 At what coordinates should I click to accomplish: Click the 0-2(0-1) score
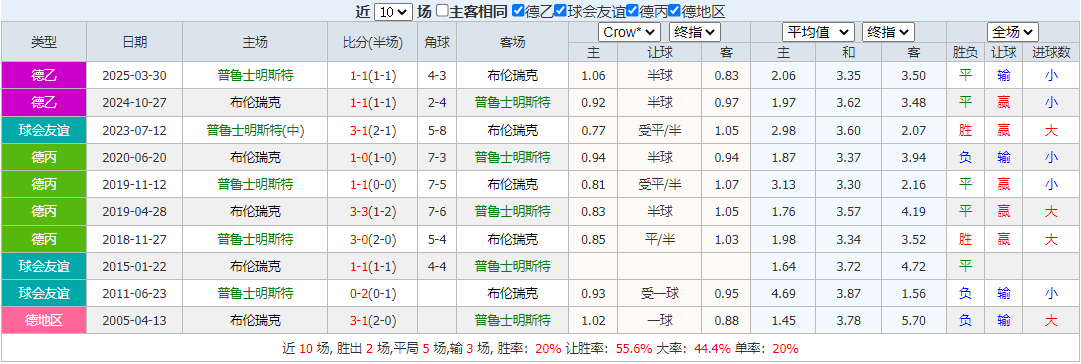coord(373,294)
